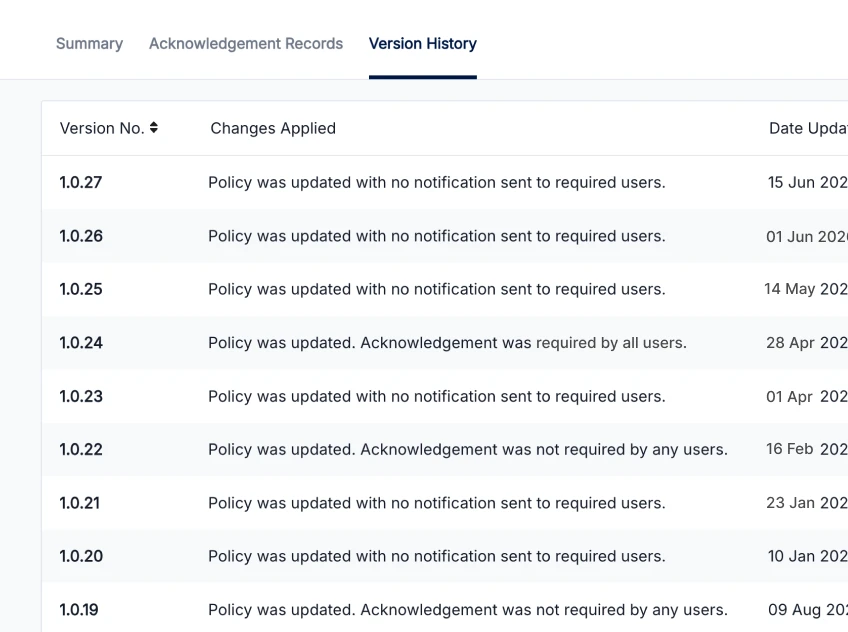848x632 pixels.
Task: Click version 1.0.24 label
Action: (x=81, y=342)
